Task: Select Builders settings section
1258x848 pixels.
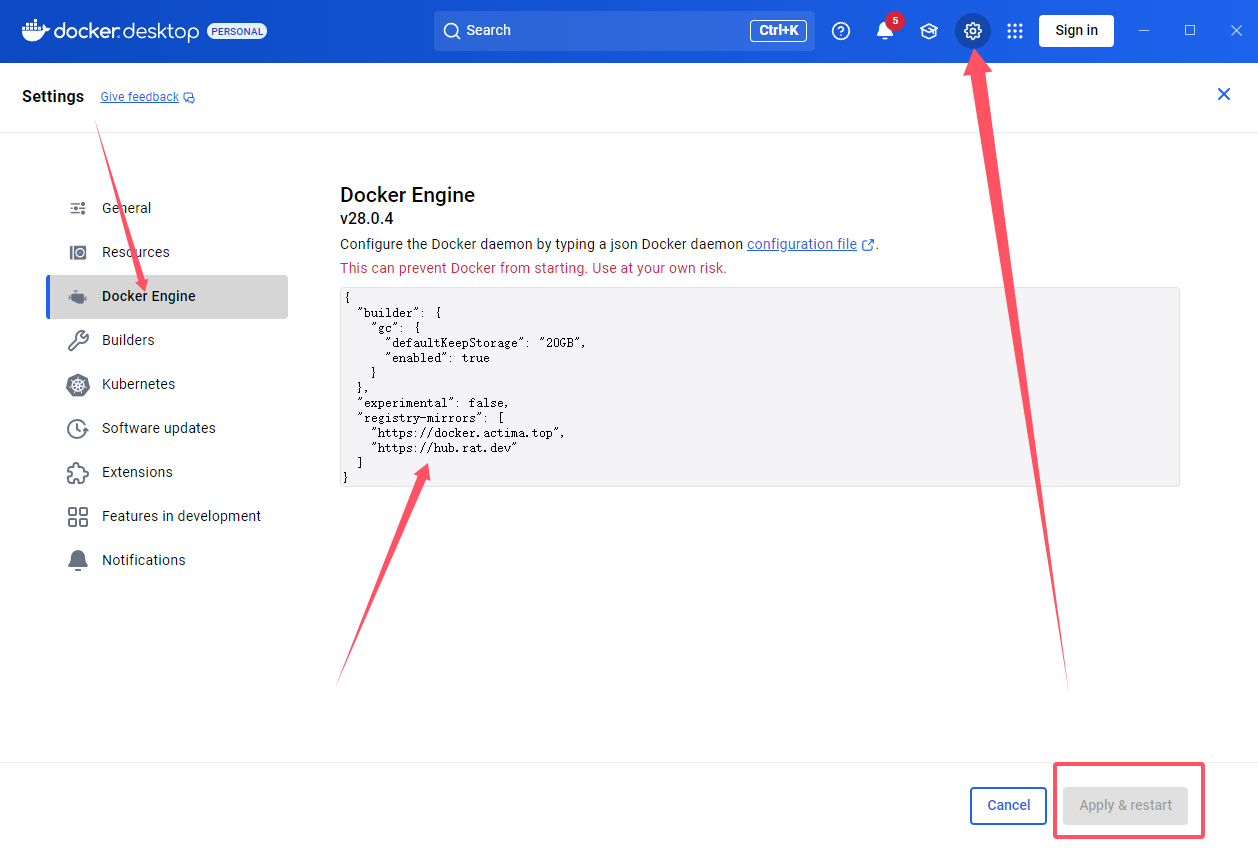Action: (x=167, y=340)
